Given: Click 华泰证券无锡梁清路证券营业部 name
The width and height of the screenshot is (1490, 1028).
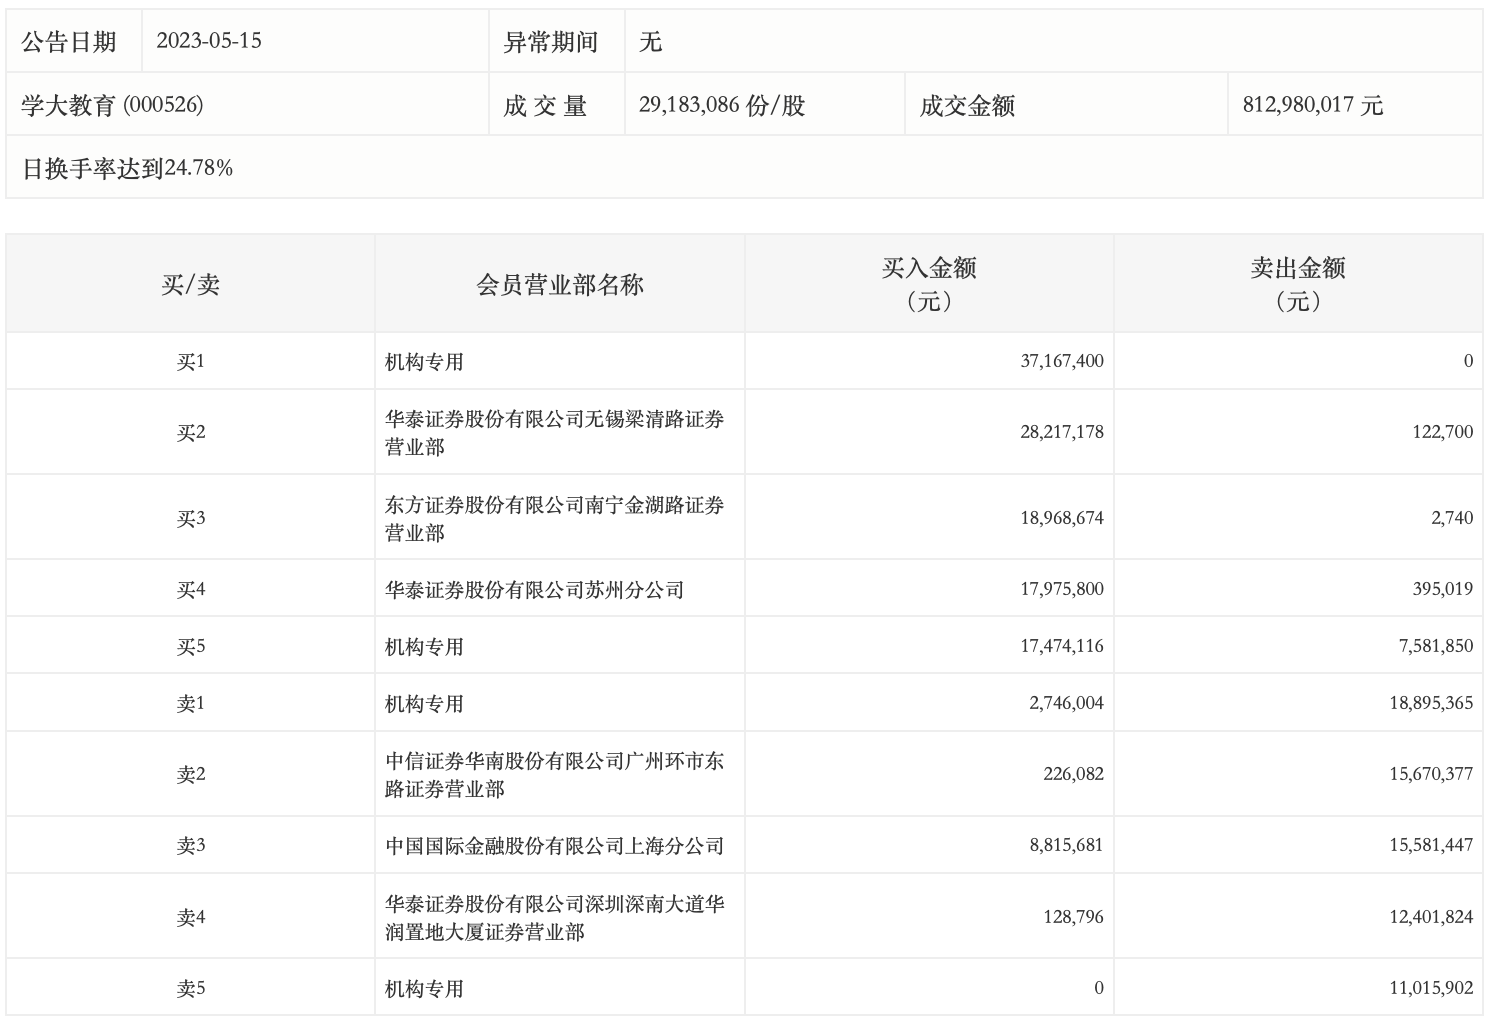Looking at the screenshot, I should (555, 433).
